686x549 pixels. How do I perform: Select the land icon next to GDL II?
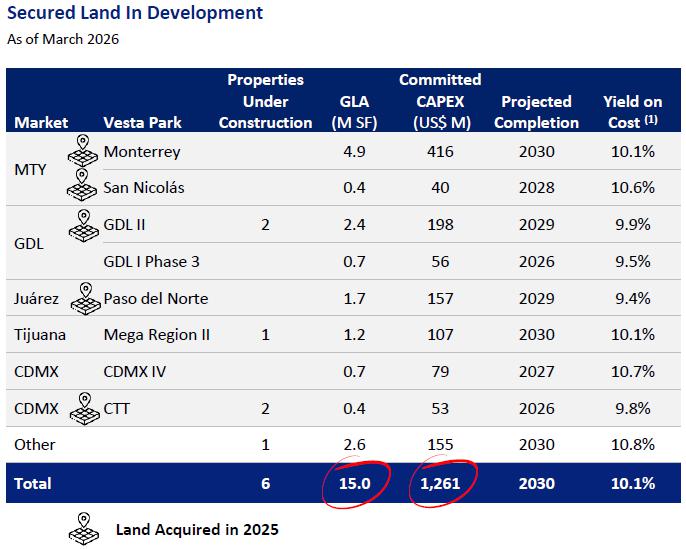84,225
